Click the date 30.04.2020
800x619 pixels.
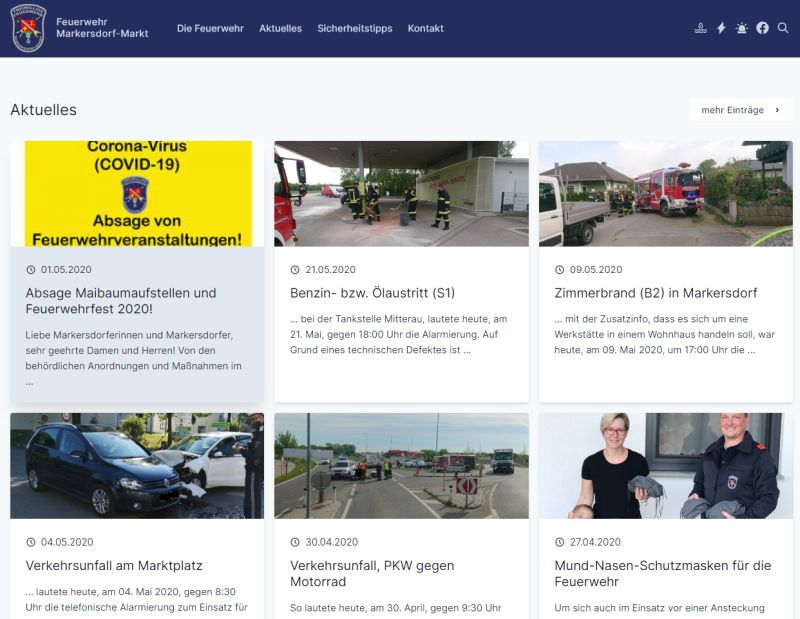(332, 542)
